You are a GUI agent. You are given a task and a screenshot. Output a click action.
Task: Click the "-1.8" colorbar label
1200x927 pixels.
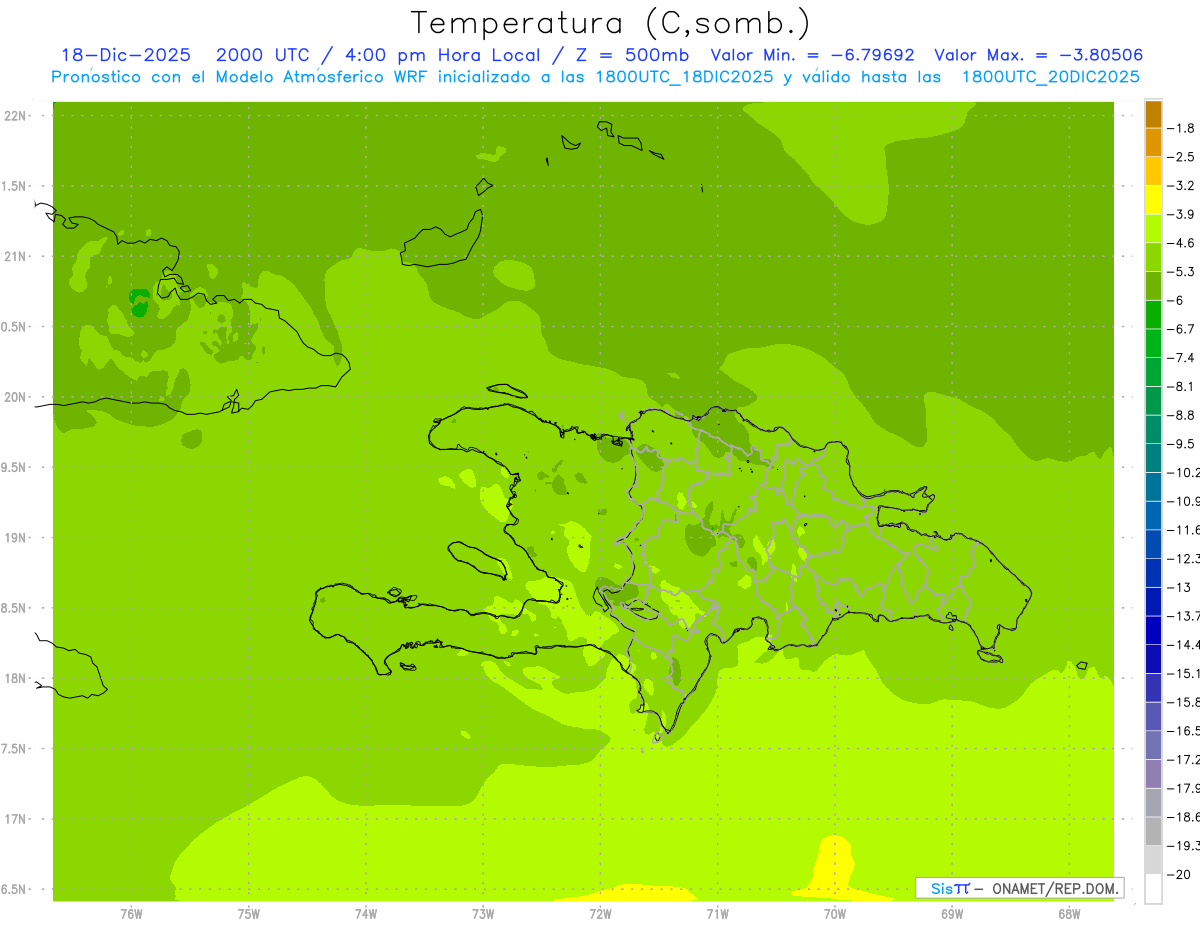(1182, 128)
